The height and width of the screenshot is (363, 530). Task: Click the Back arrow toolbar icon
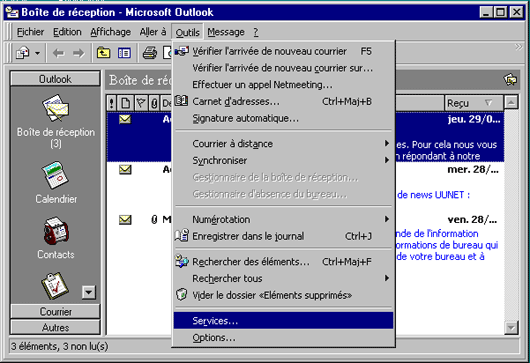click(58, 53)
